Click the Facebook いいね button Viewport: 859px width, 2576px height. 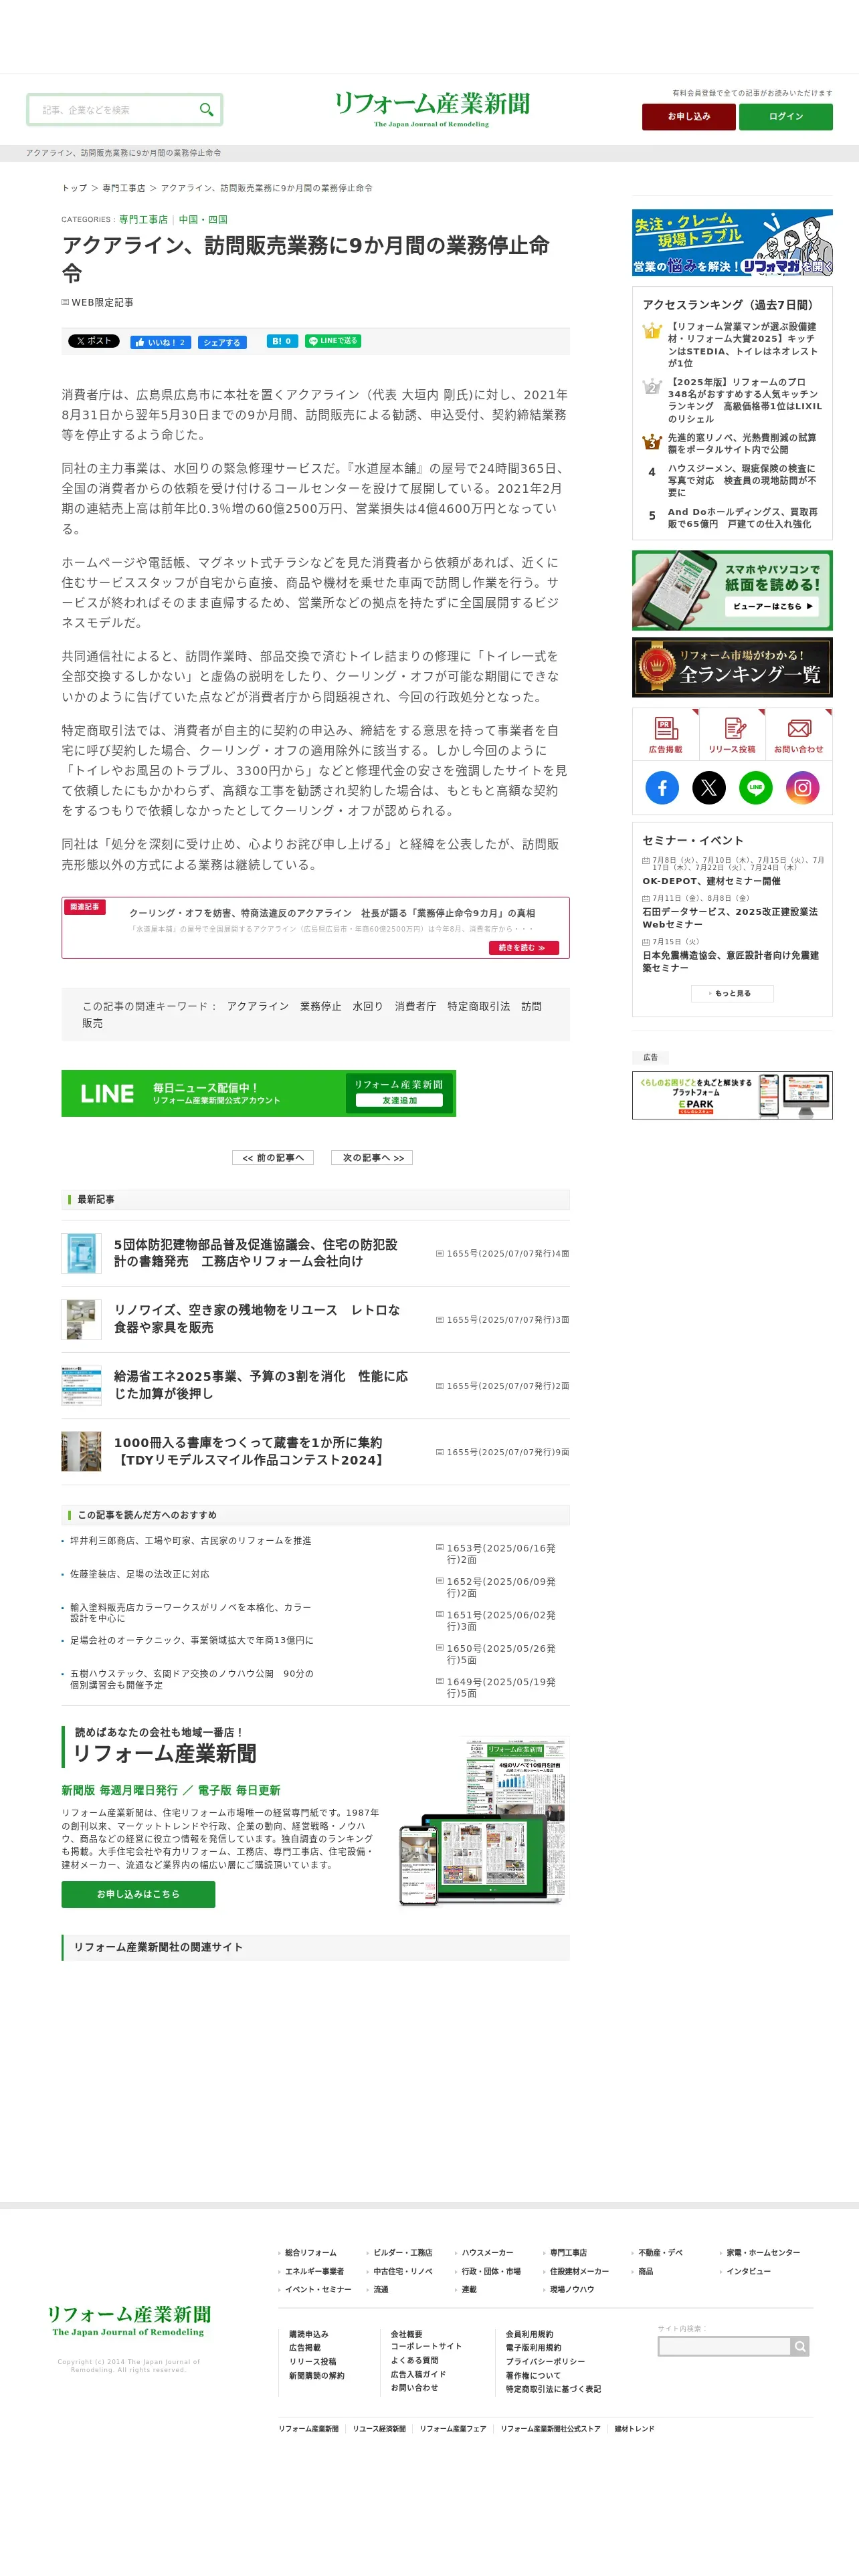(160, 342)
